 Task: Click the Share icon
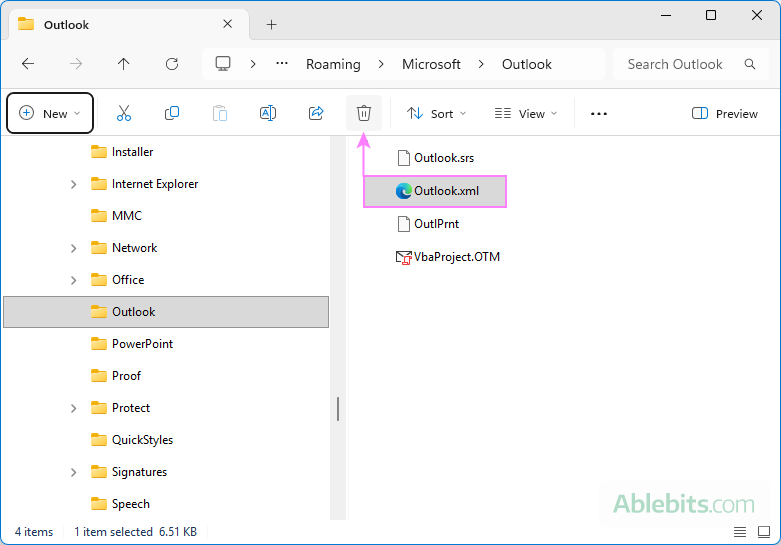pos(316,114)
